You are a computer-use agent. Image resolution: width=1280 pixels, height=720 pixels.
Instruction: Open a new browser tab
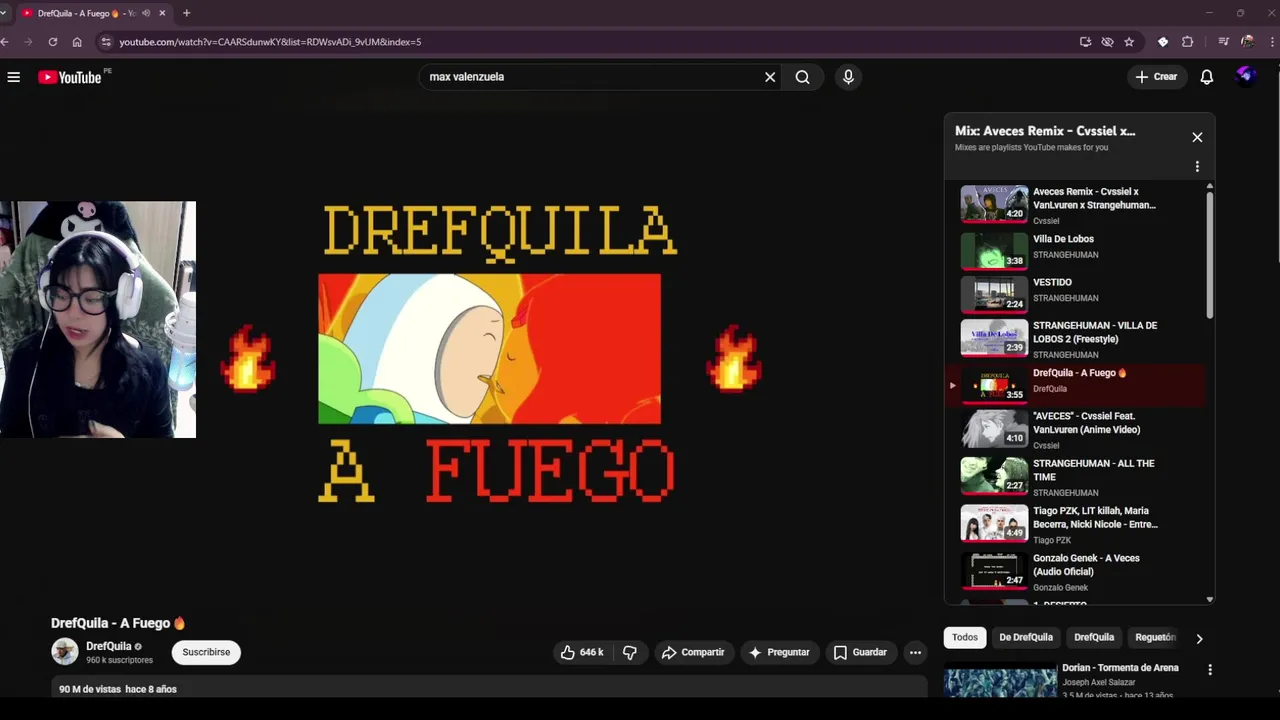point(186,13)
